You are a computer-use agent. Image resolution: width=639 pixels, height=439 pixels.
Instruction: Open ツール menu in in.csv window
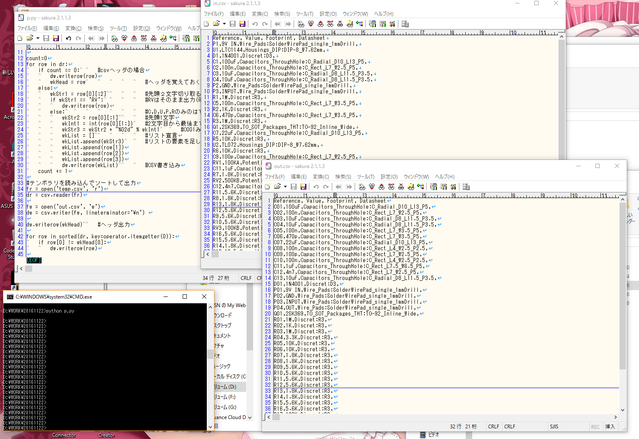(x=305, y=14)
